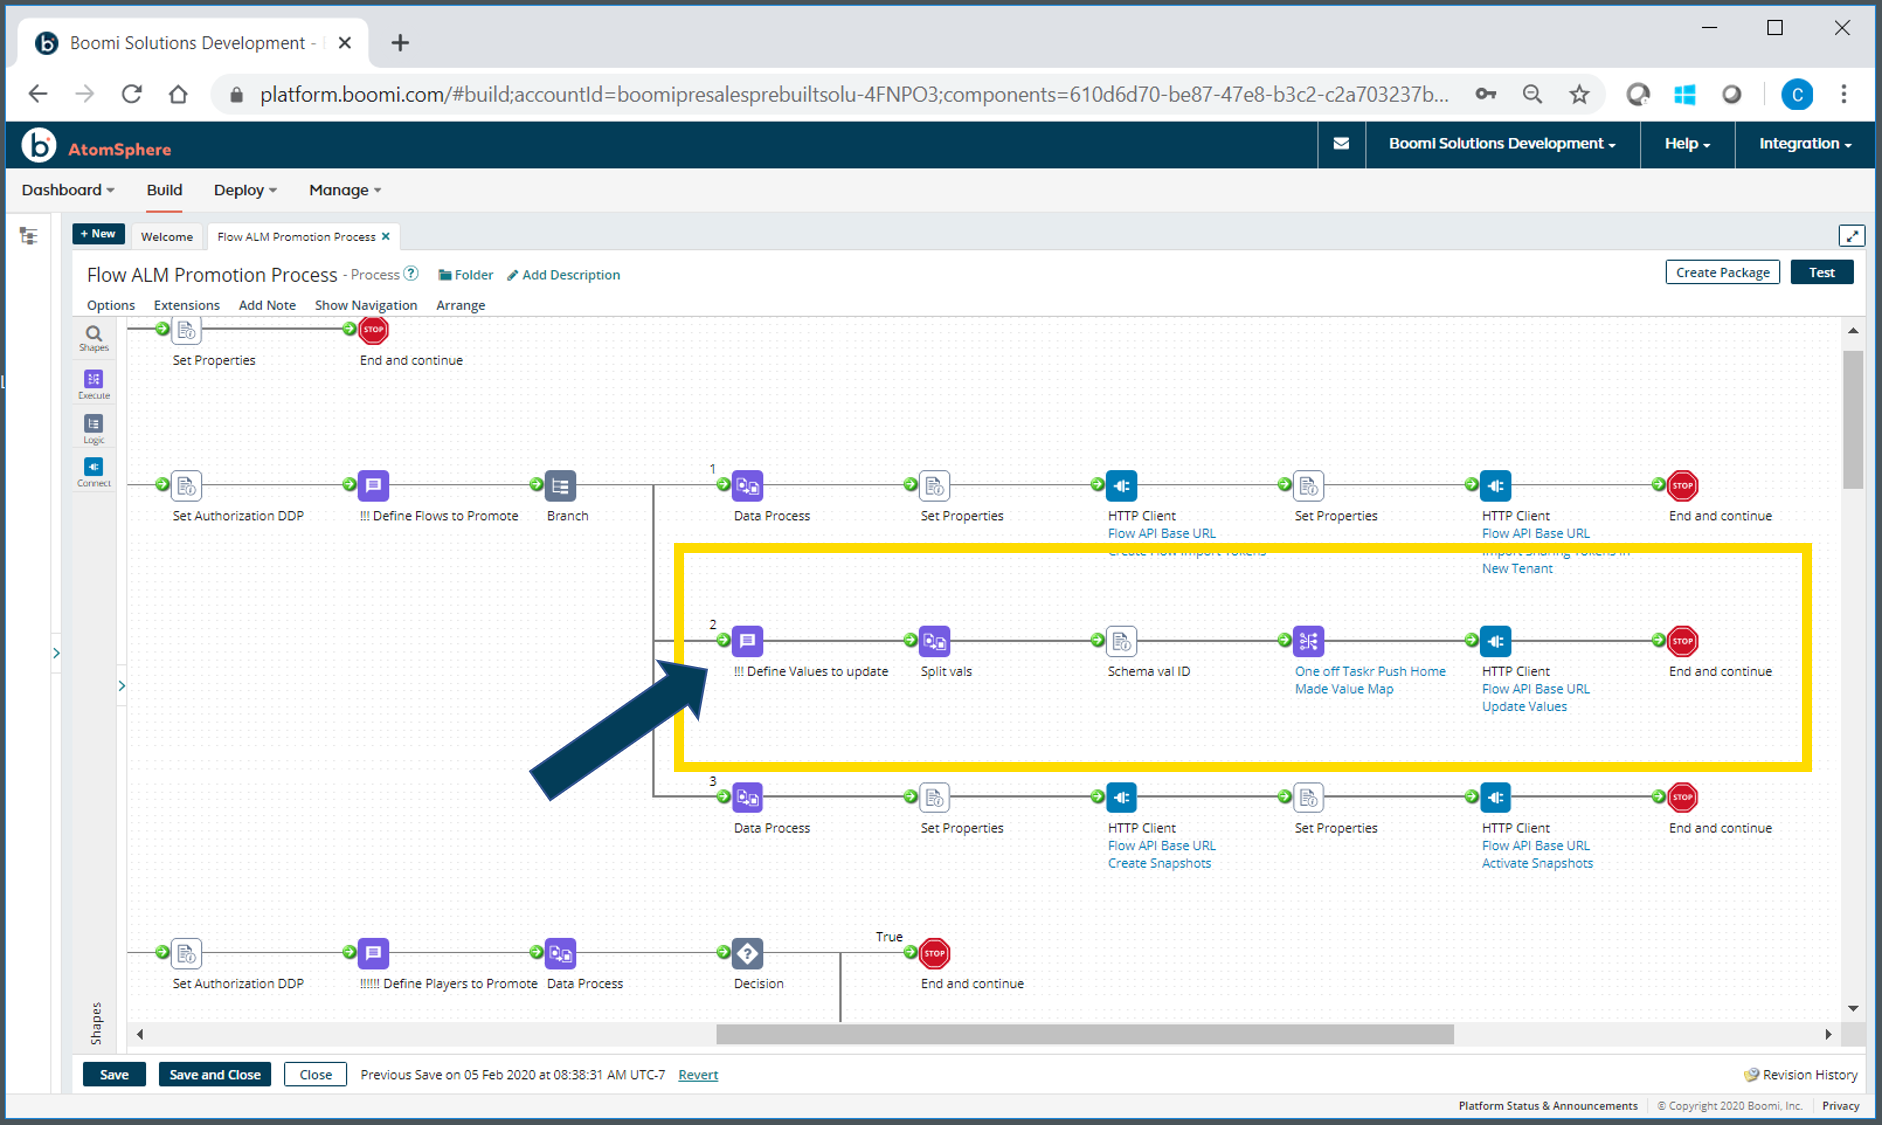Click the browser address bar URL

point(853,95)
